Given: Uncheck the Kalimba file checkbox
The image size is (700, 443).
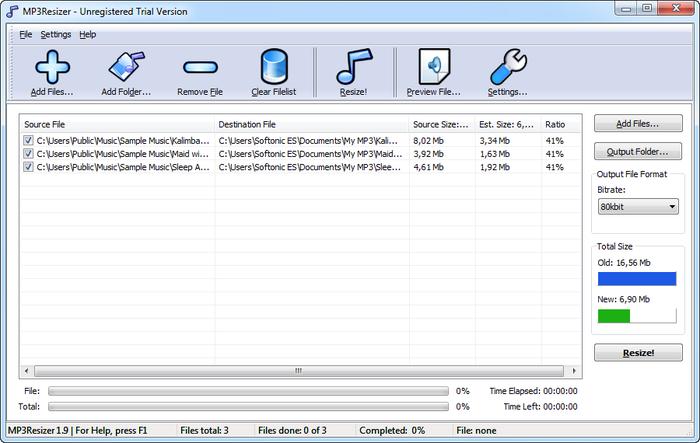Looking at the screenshot, I should [x=28, y=141].
